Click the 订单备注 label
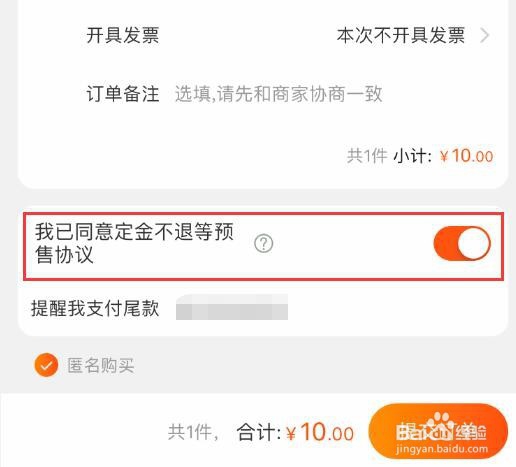Viewport: 516px width, 467px height. coord(123,94)
